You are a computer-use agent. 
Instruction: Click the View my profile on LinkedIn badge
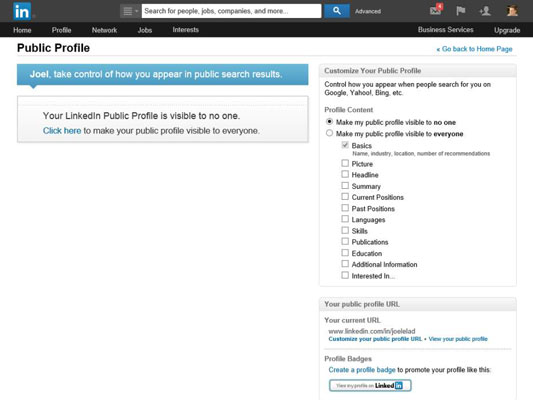pyautogui.click(x=370, y=385)
